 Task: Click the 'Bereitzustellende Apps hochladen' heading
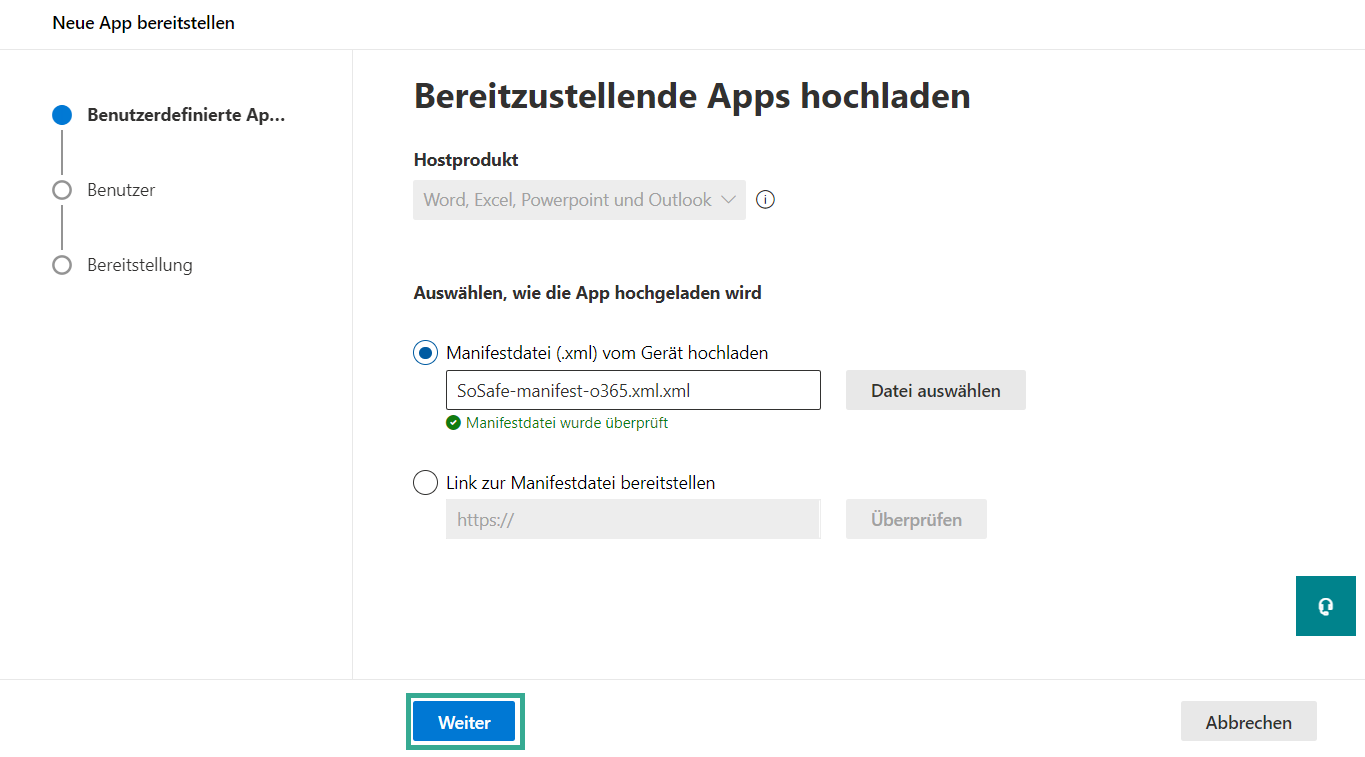click(692, 96)
